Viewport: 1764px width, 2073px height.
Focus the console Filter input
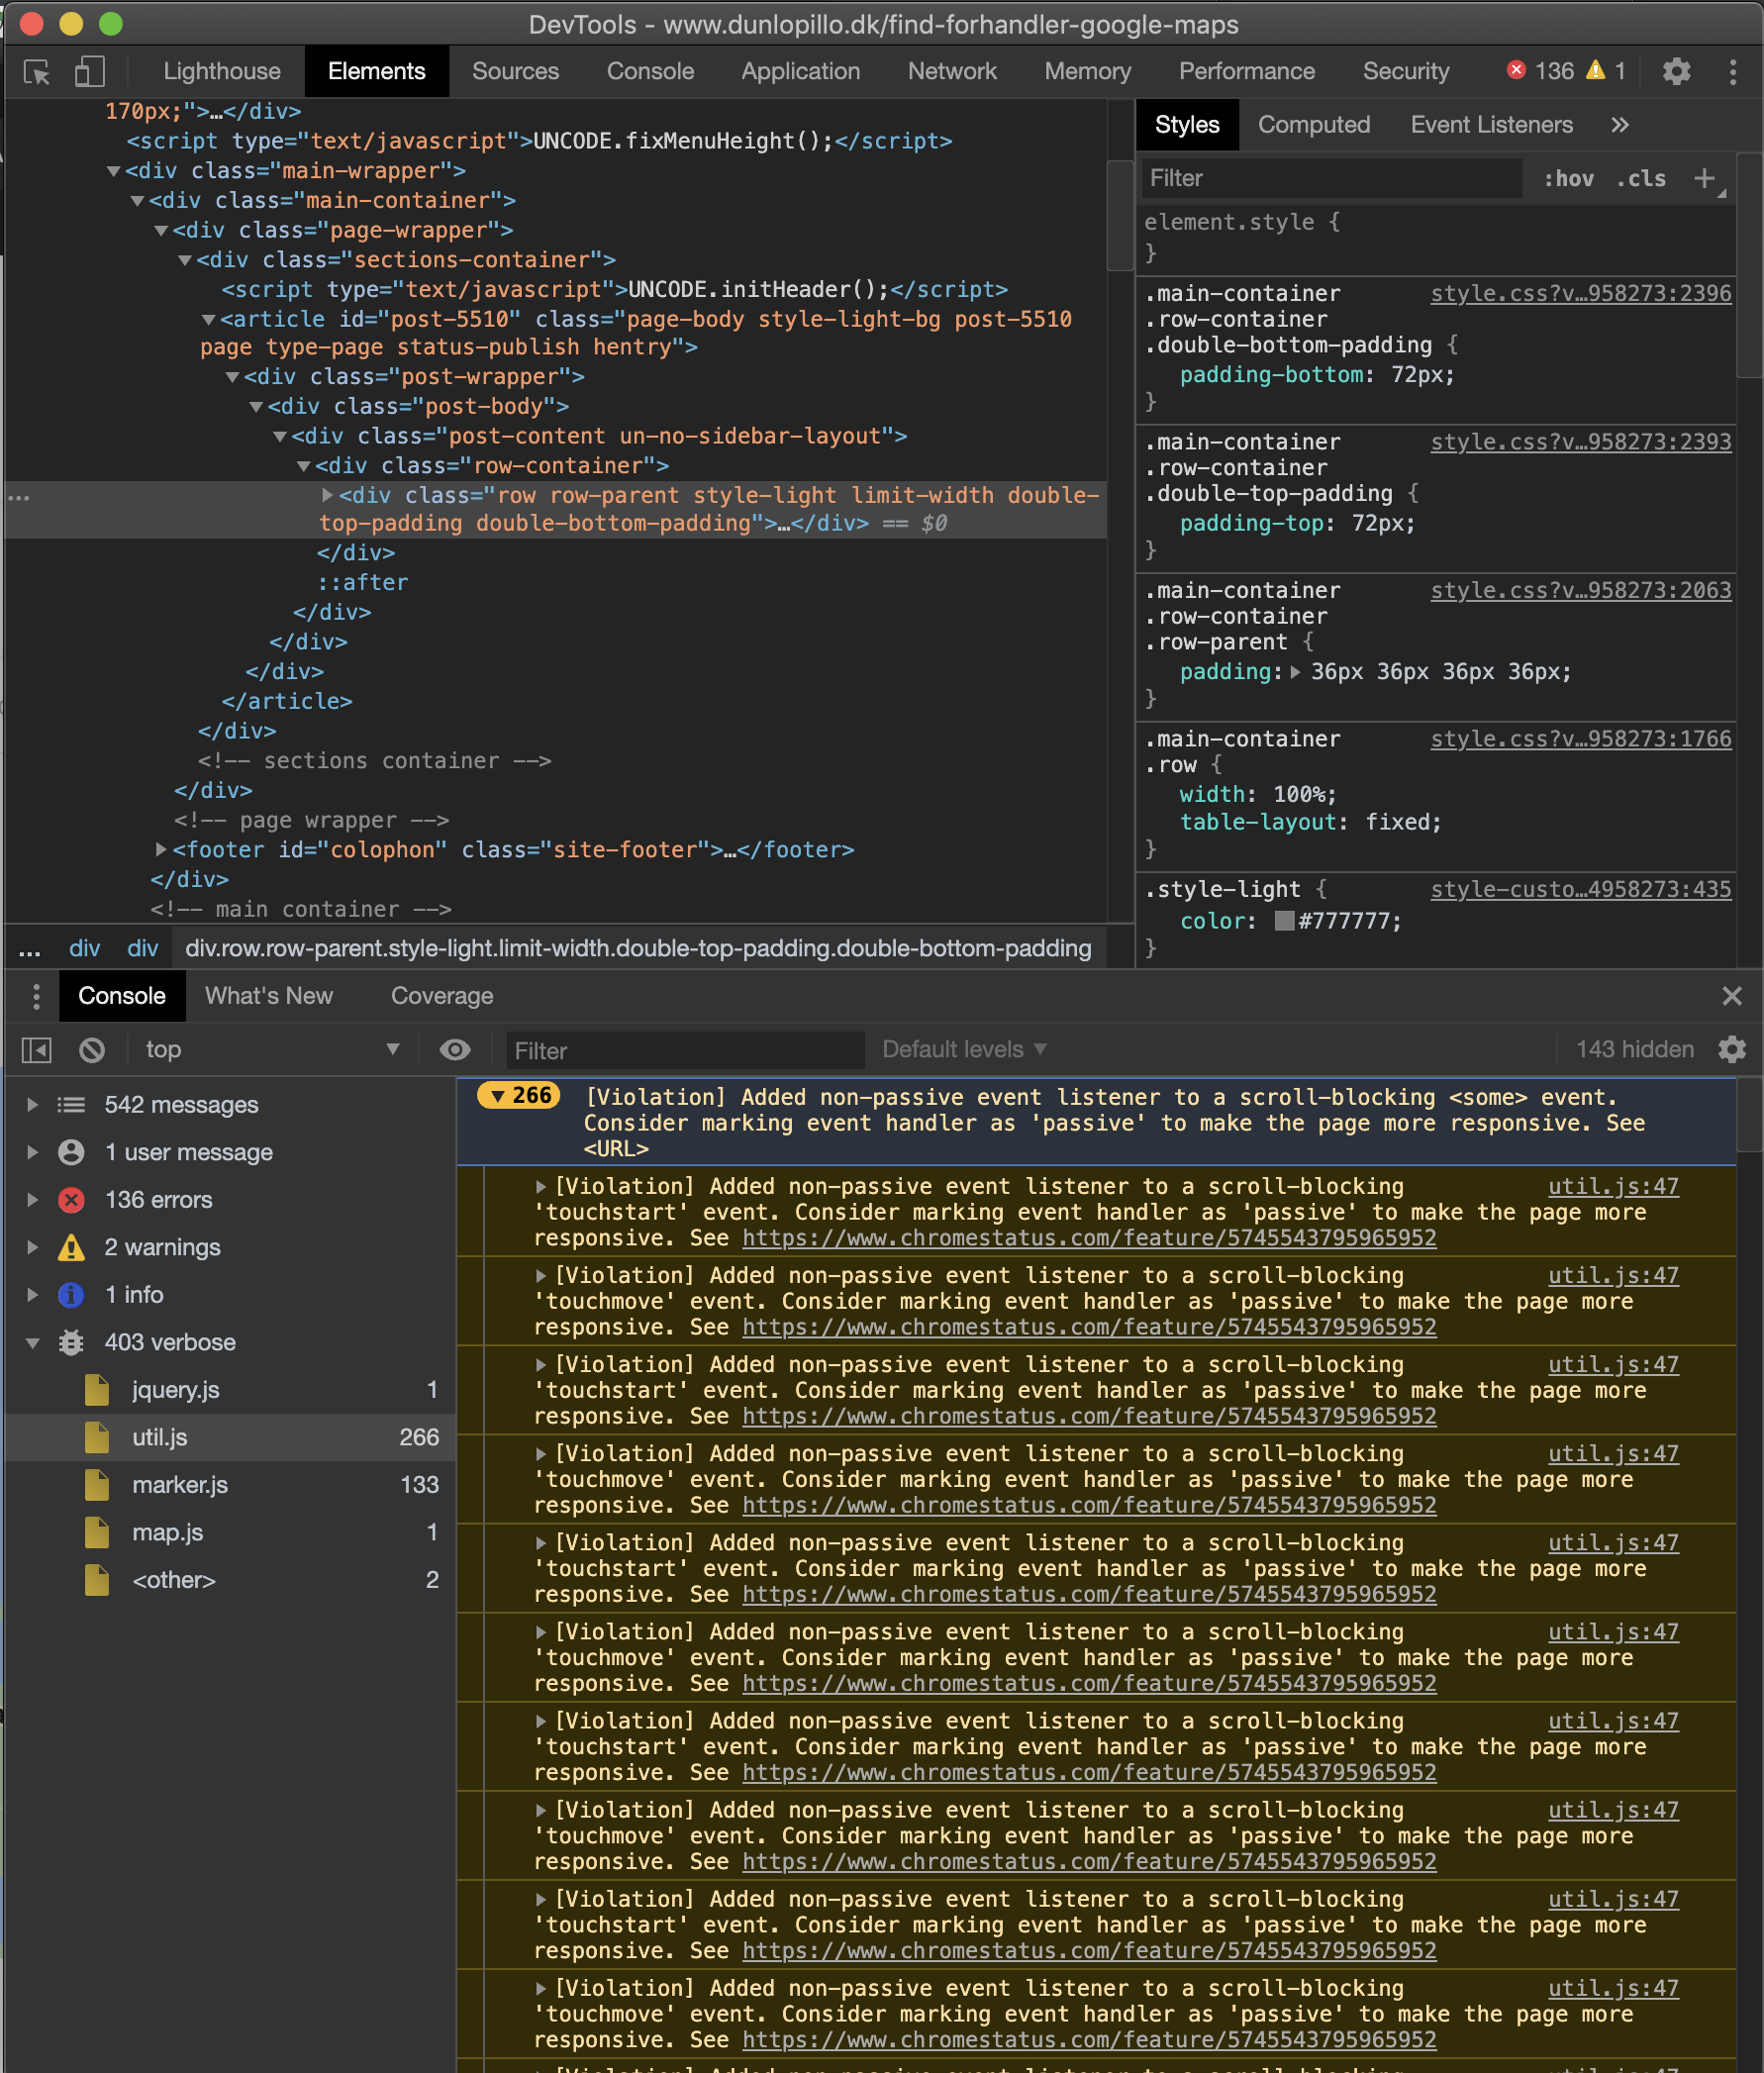point(685,1050)
